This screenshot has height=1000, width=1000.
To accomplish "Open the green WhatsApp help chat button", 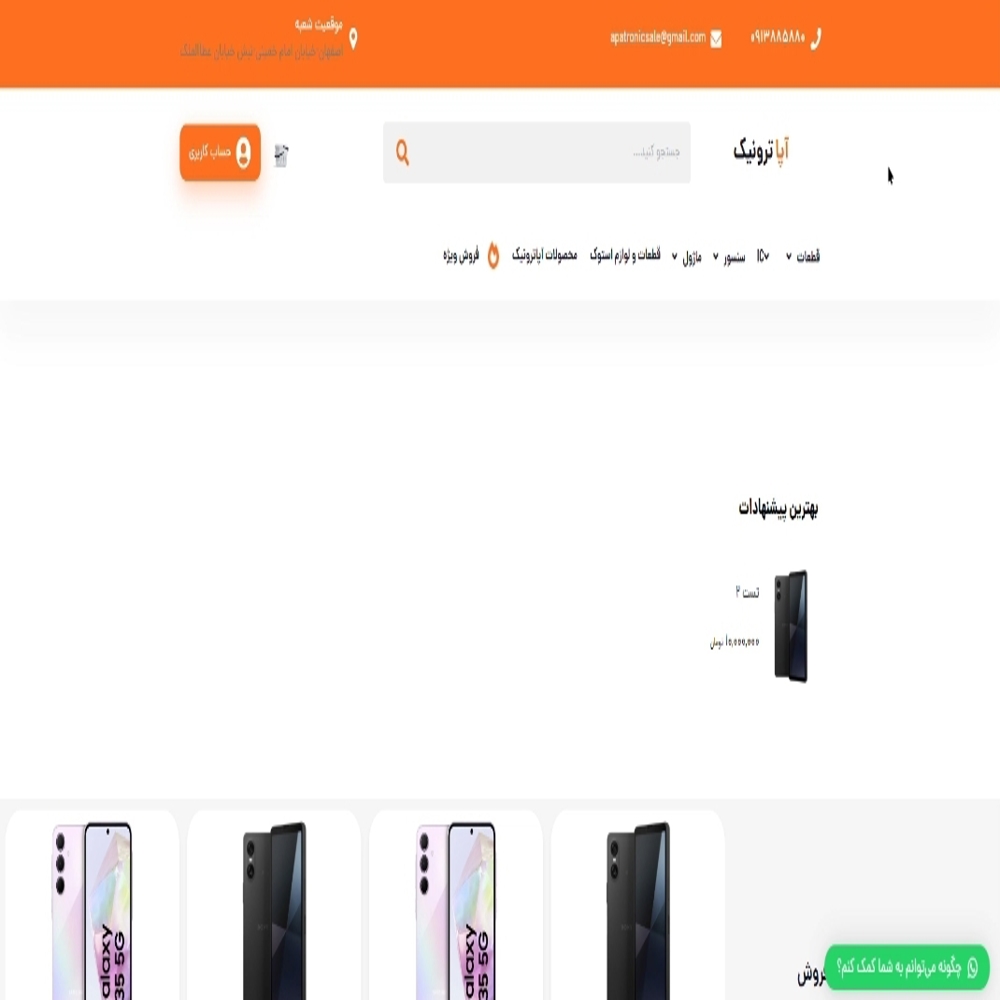I will pos(906,967).
